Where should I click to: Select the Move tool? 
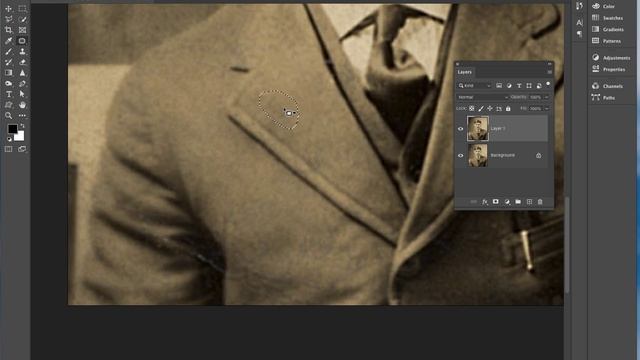coord(8,8)
